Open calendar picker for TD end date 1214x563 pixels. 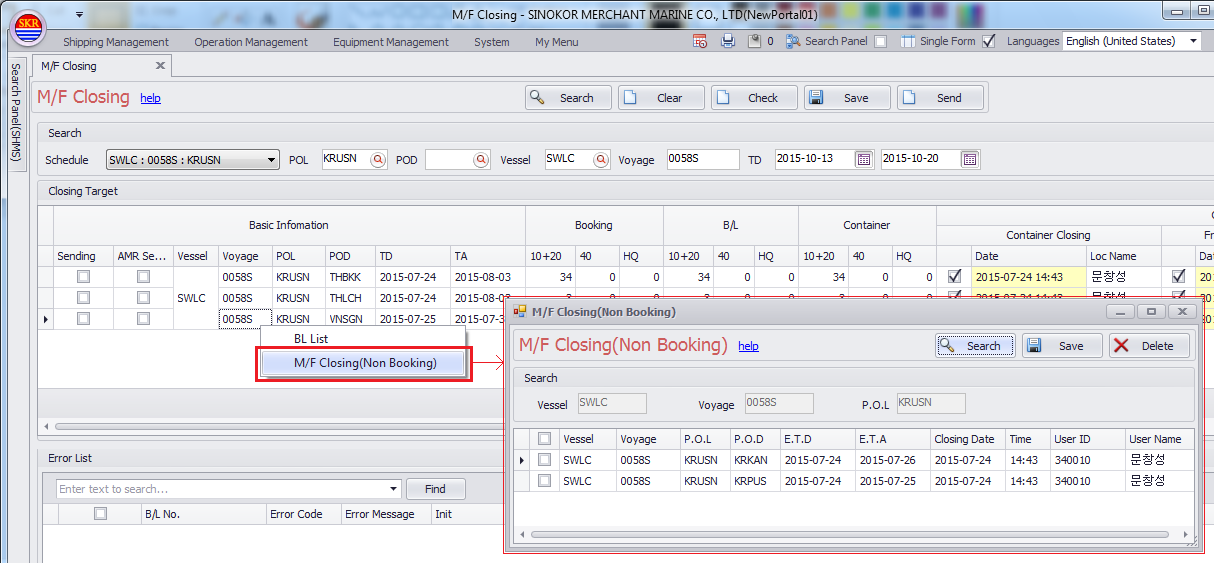click(x=969, y=159)
